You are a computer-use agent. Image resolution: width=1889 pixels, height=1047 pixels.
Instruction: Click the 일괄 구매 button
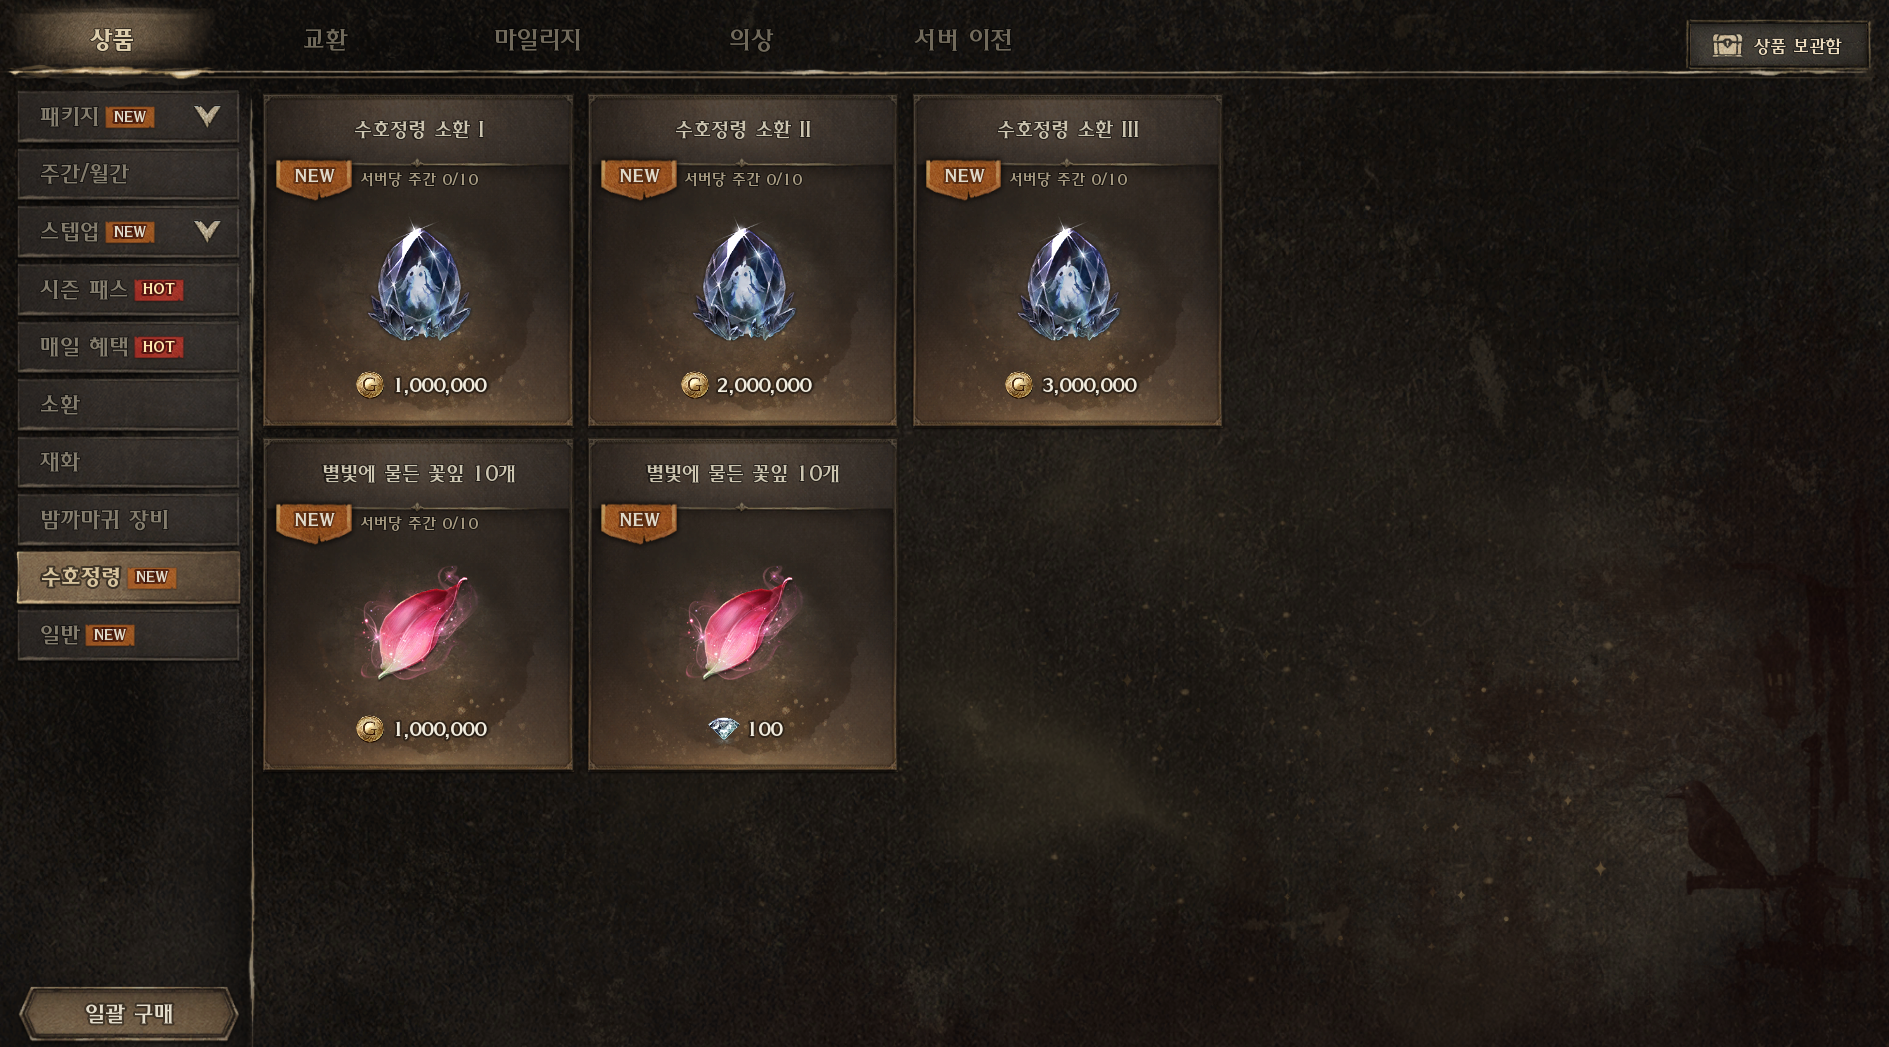[x=129, y=1013]
